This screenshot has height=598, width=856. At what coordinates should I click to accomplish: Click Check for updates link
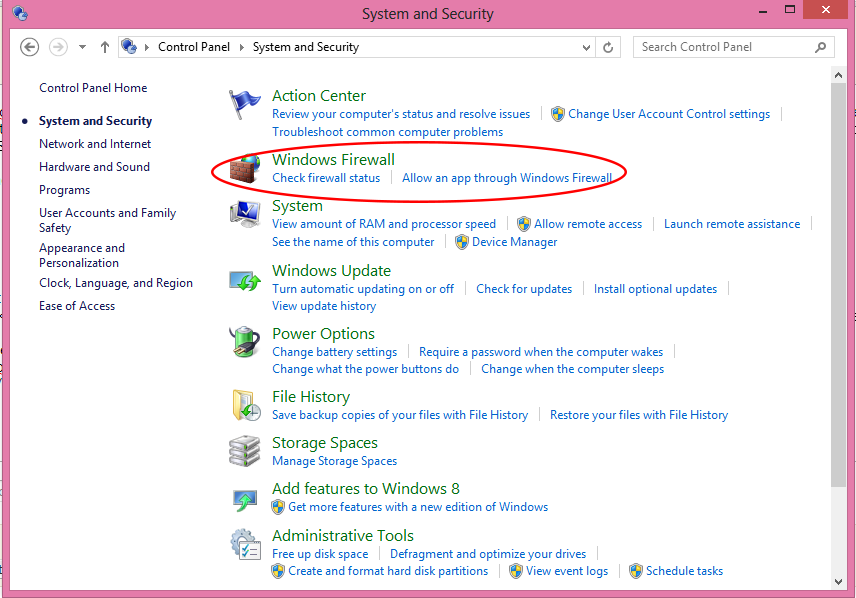[524, 289]
